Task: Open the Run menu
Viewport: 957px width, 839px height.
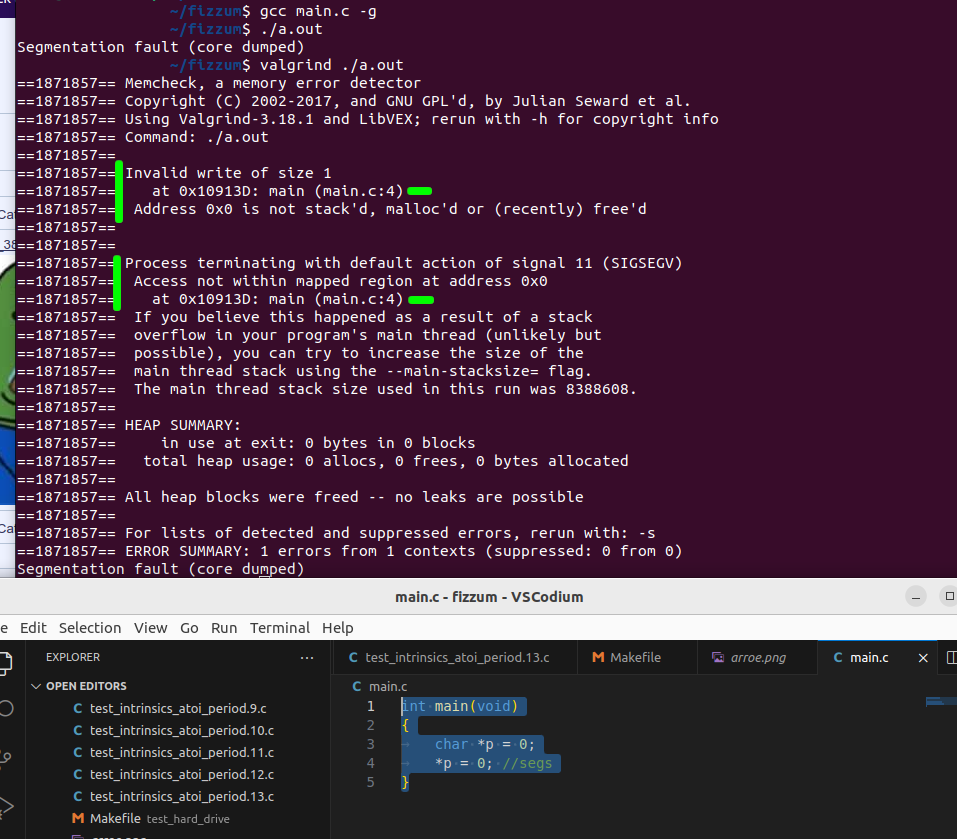Action: click(224, 628)
